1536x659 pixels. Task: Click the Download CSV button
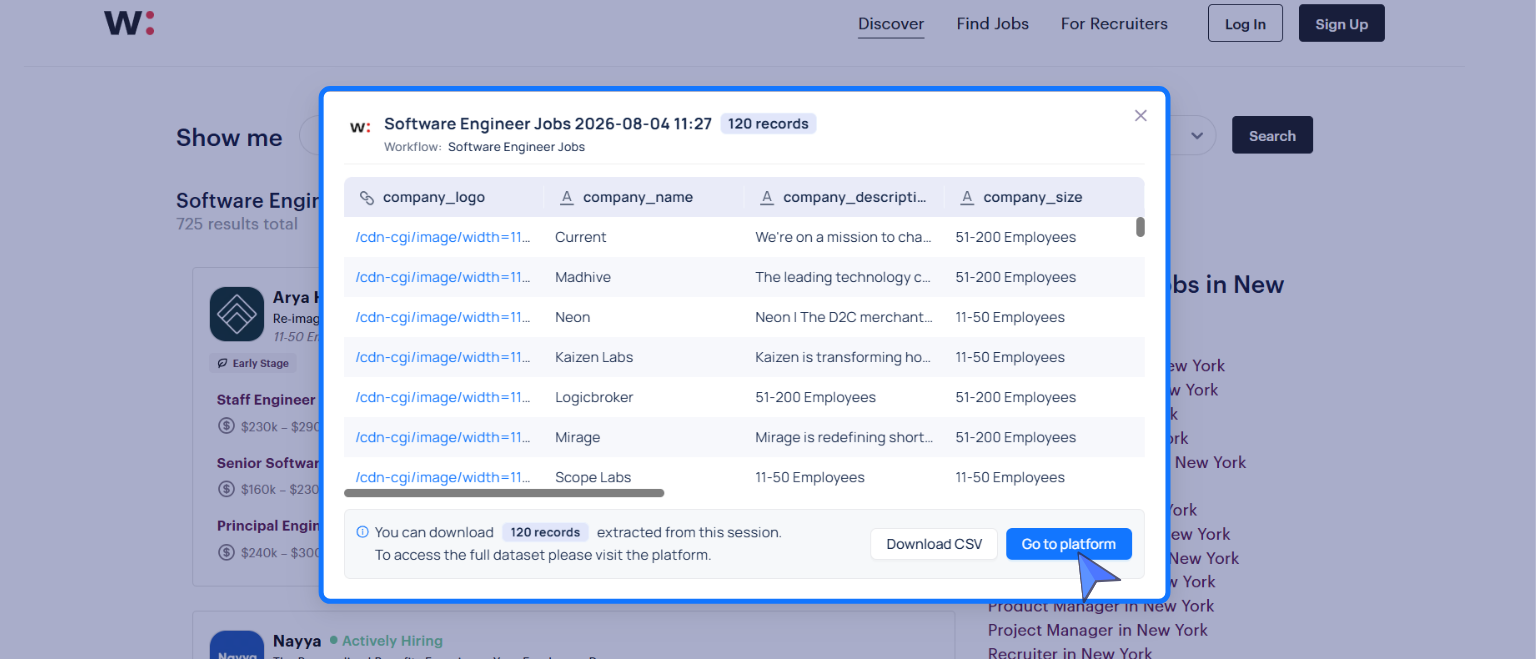click(x=934, y=544)
